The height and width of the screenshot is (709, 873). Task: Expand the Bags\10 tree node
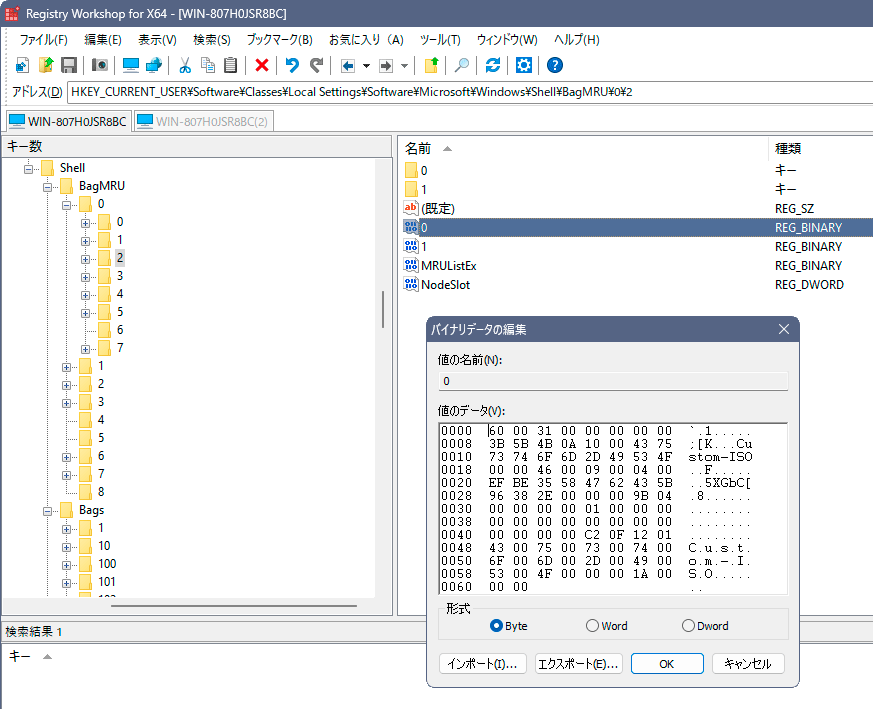[66, 547]
